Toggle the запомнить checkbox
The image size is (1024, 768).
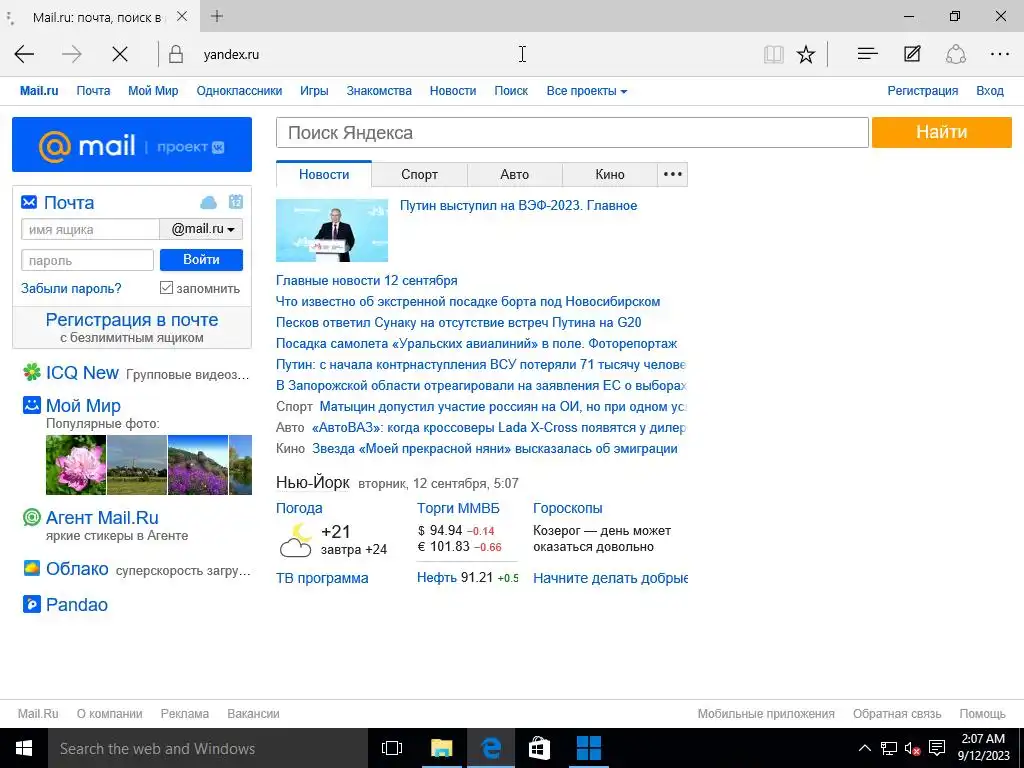pos(167,287)
